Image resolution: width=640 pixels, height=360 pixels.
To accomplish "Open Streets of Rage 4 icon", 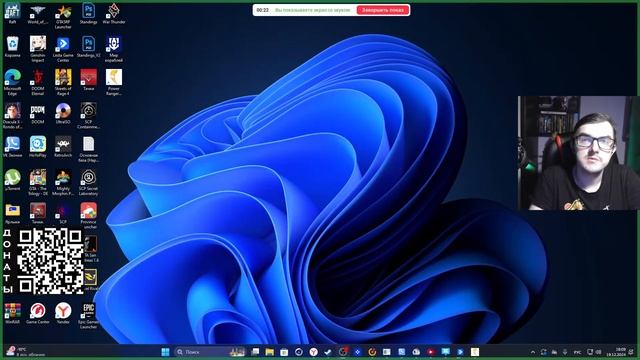I will (63, 82).
